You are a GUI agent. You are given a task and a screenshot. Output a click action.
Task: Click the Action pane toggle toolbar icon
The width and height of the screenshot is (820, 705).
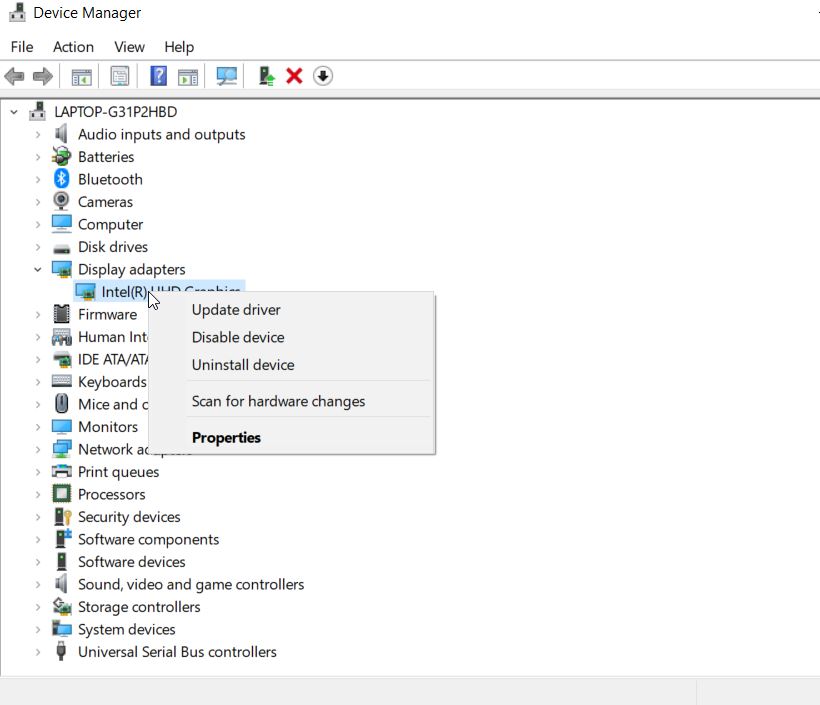click(x=188, y=77)
